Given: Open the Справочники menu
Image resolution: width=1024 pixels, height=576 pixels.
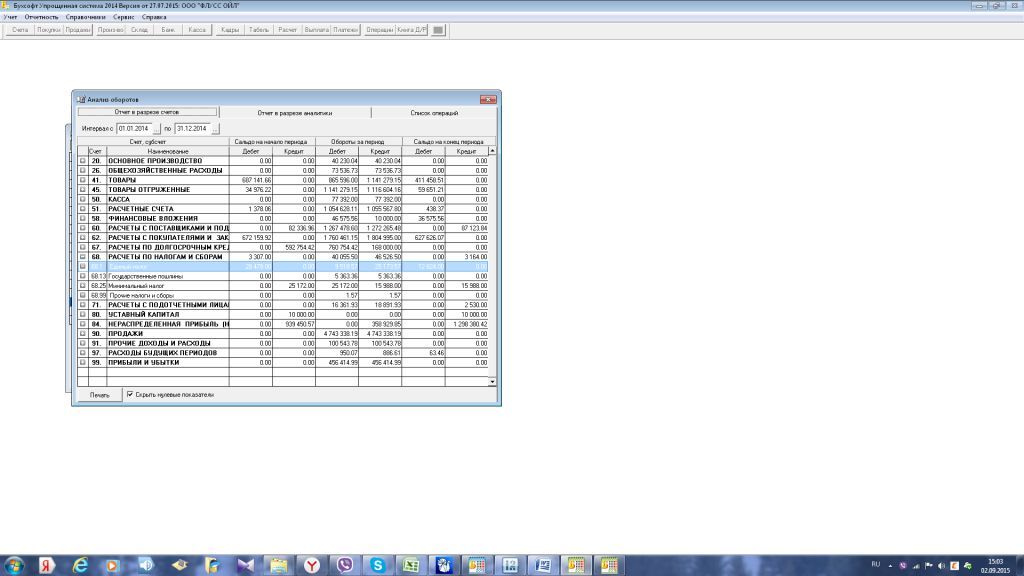Looking at the screenshot, I should pyautogui.click(x=85, y=17).
